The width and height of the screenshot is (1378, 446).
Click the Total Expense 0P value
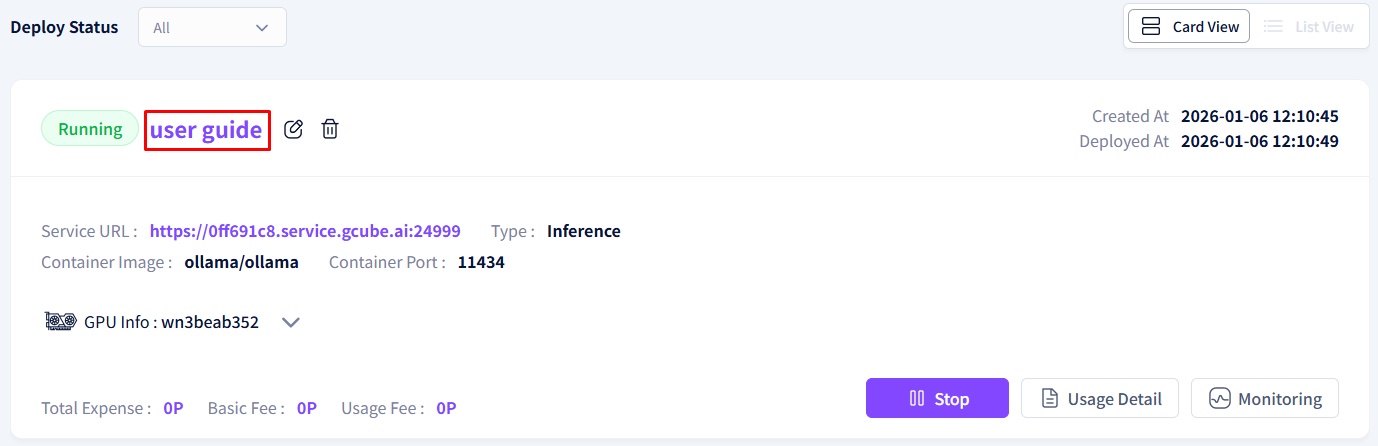coord(173,408)
